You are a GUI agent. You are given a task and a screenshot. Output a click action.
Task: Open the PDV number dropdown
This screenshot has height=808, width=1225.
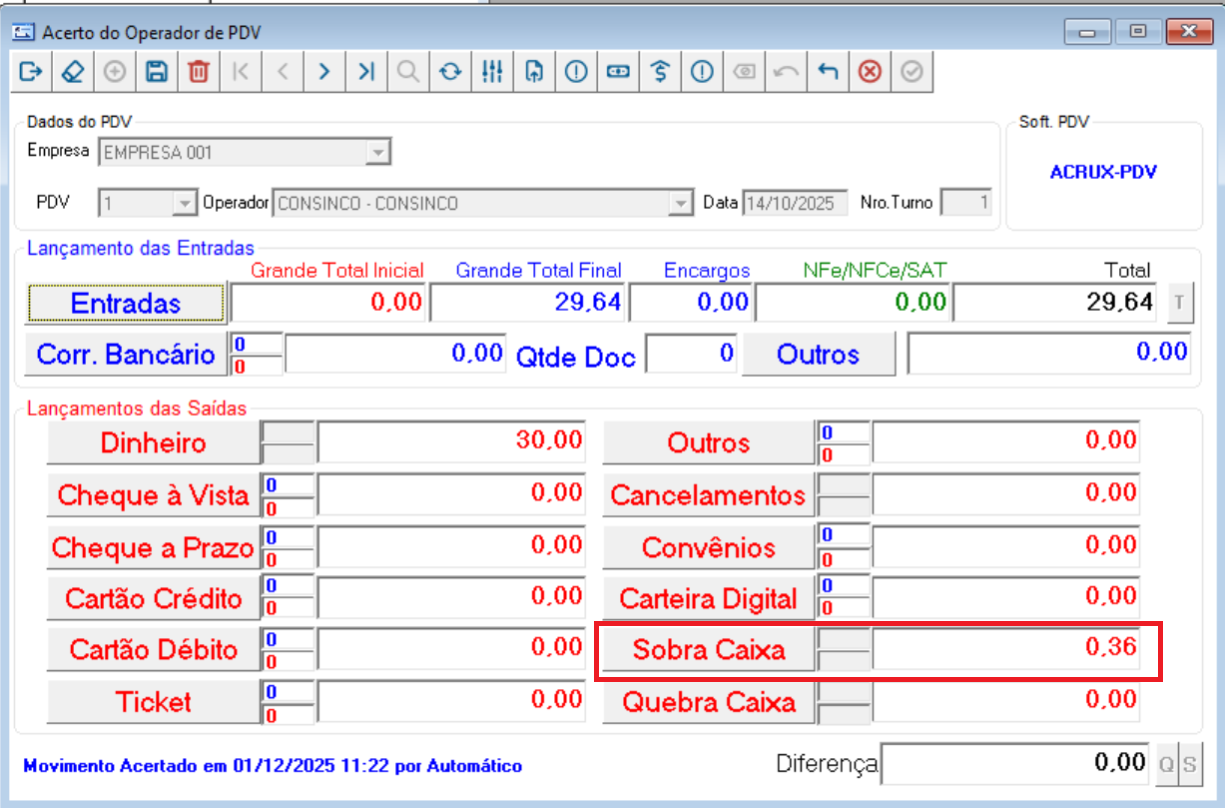coord(183,203)
